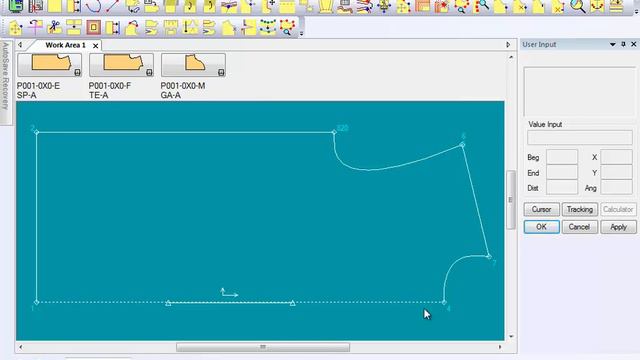Focus the Value Input field
Image resolution: width=640 pixels, height=360 pixels.
580,137
